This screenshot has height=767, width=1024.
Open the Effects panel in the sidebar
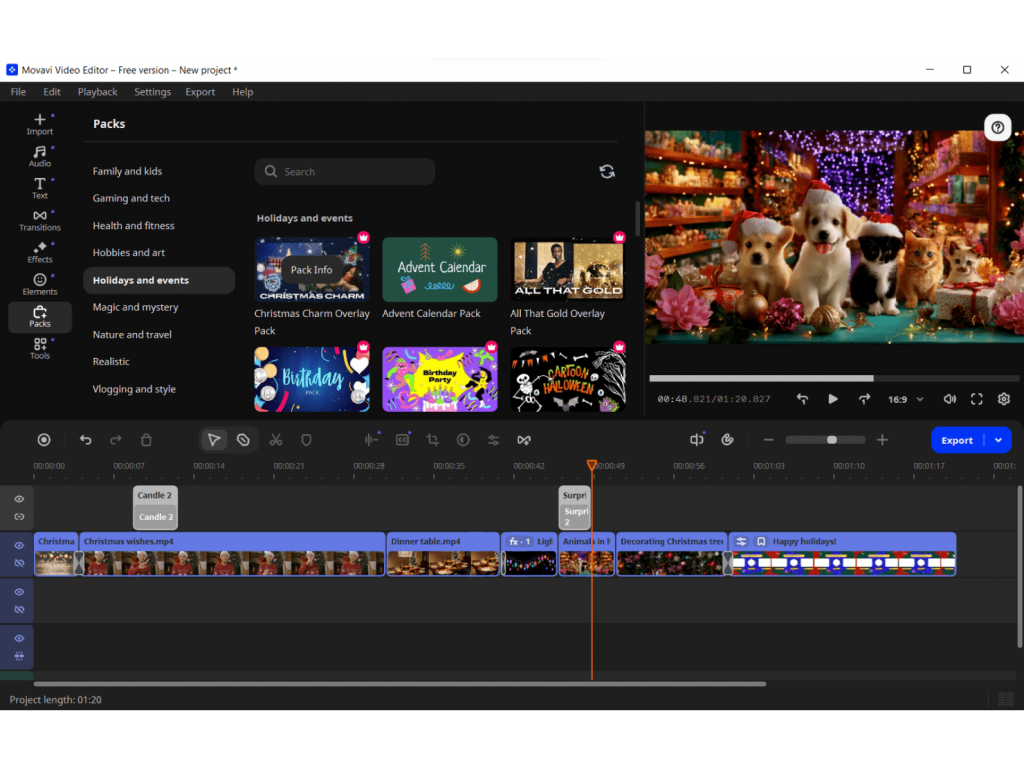pos(40,252)
